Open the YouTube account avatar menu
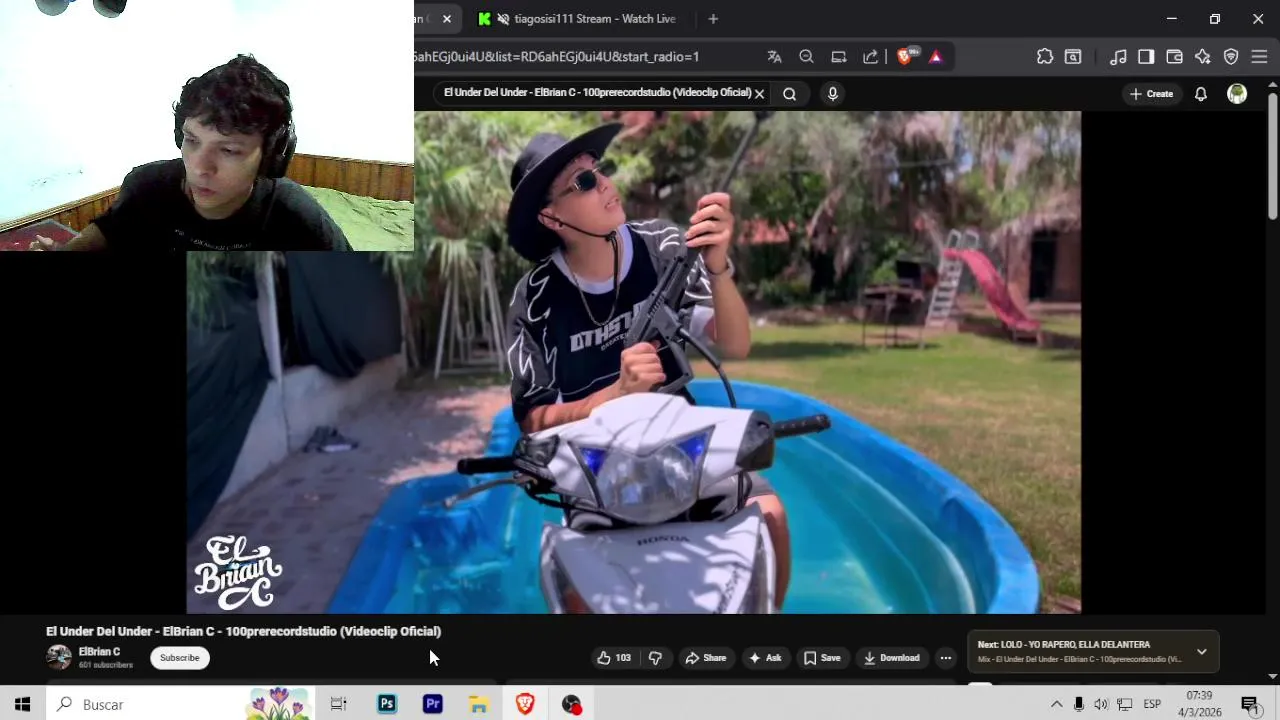Screen dimensions: 1280x720 (1237, 94)
